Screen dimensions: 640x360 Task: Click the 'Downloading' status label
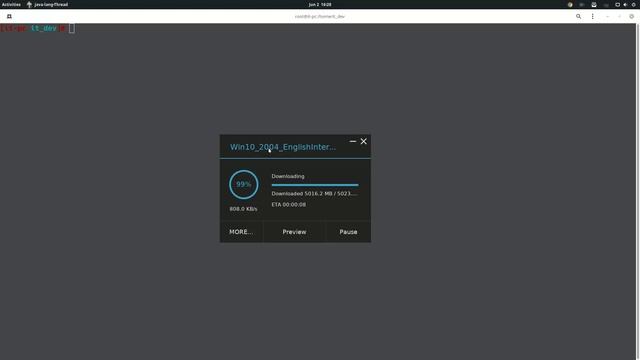coord(288,176)
